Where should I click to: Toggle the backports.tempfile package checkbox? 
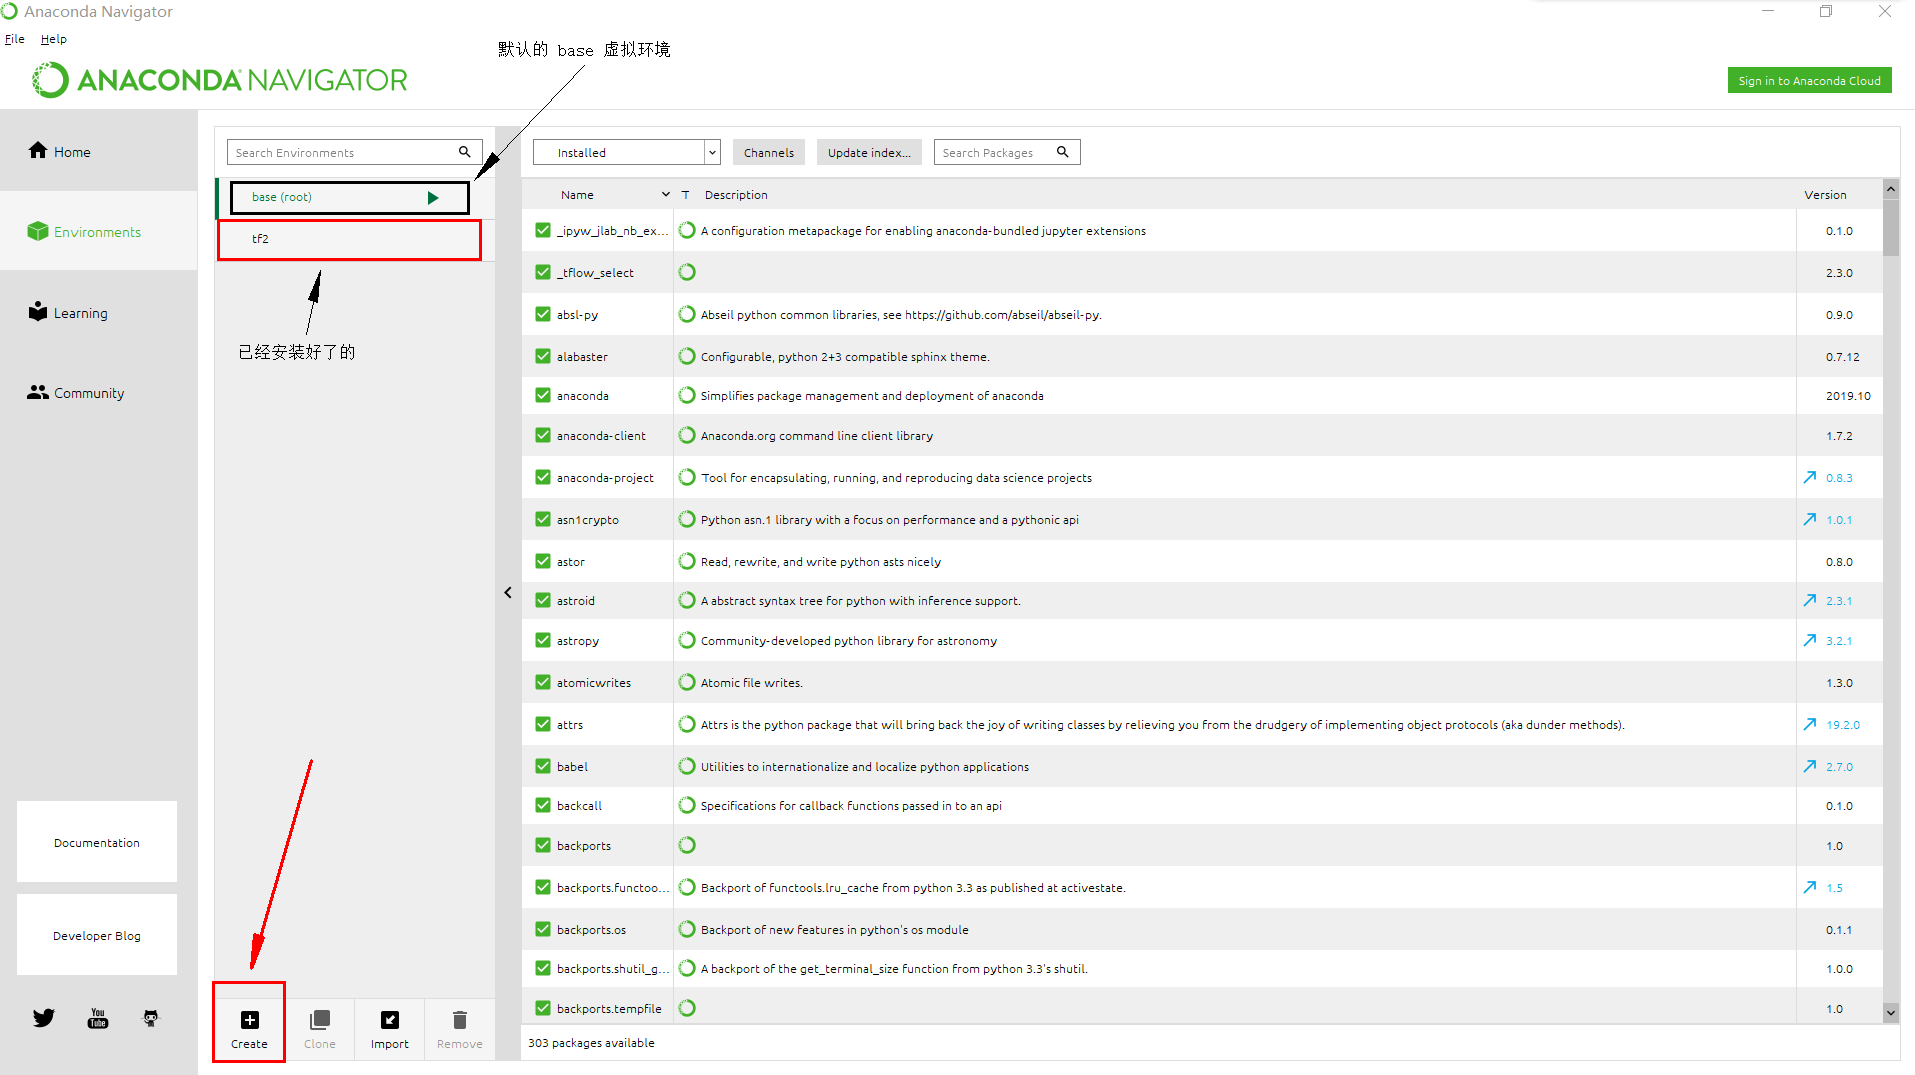pos(543,1009)
